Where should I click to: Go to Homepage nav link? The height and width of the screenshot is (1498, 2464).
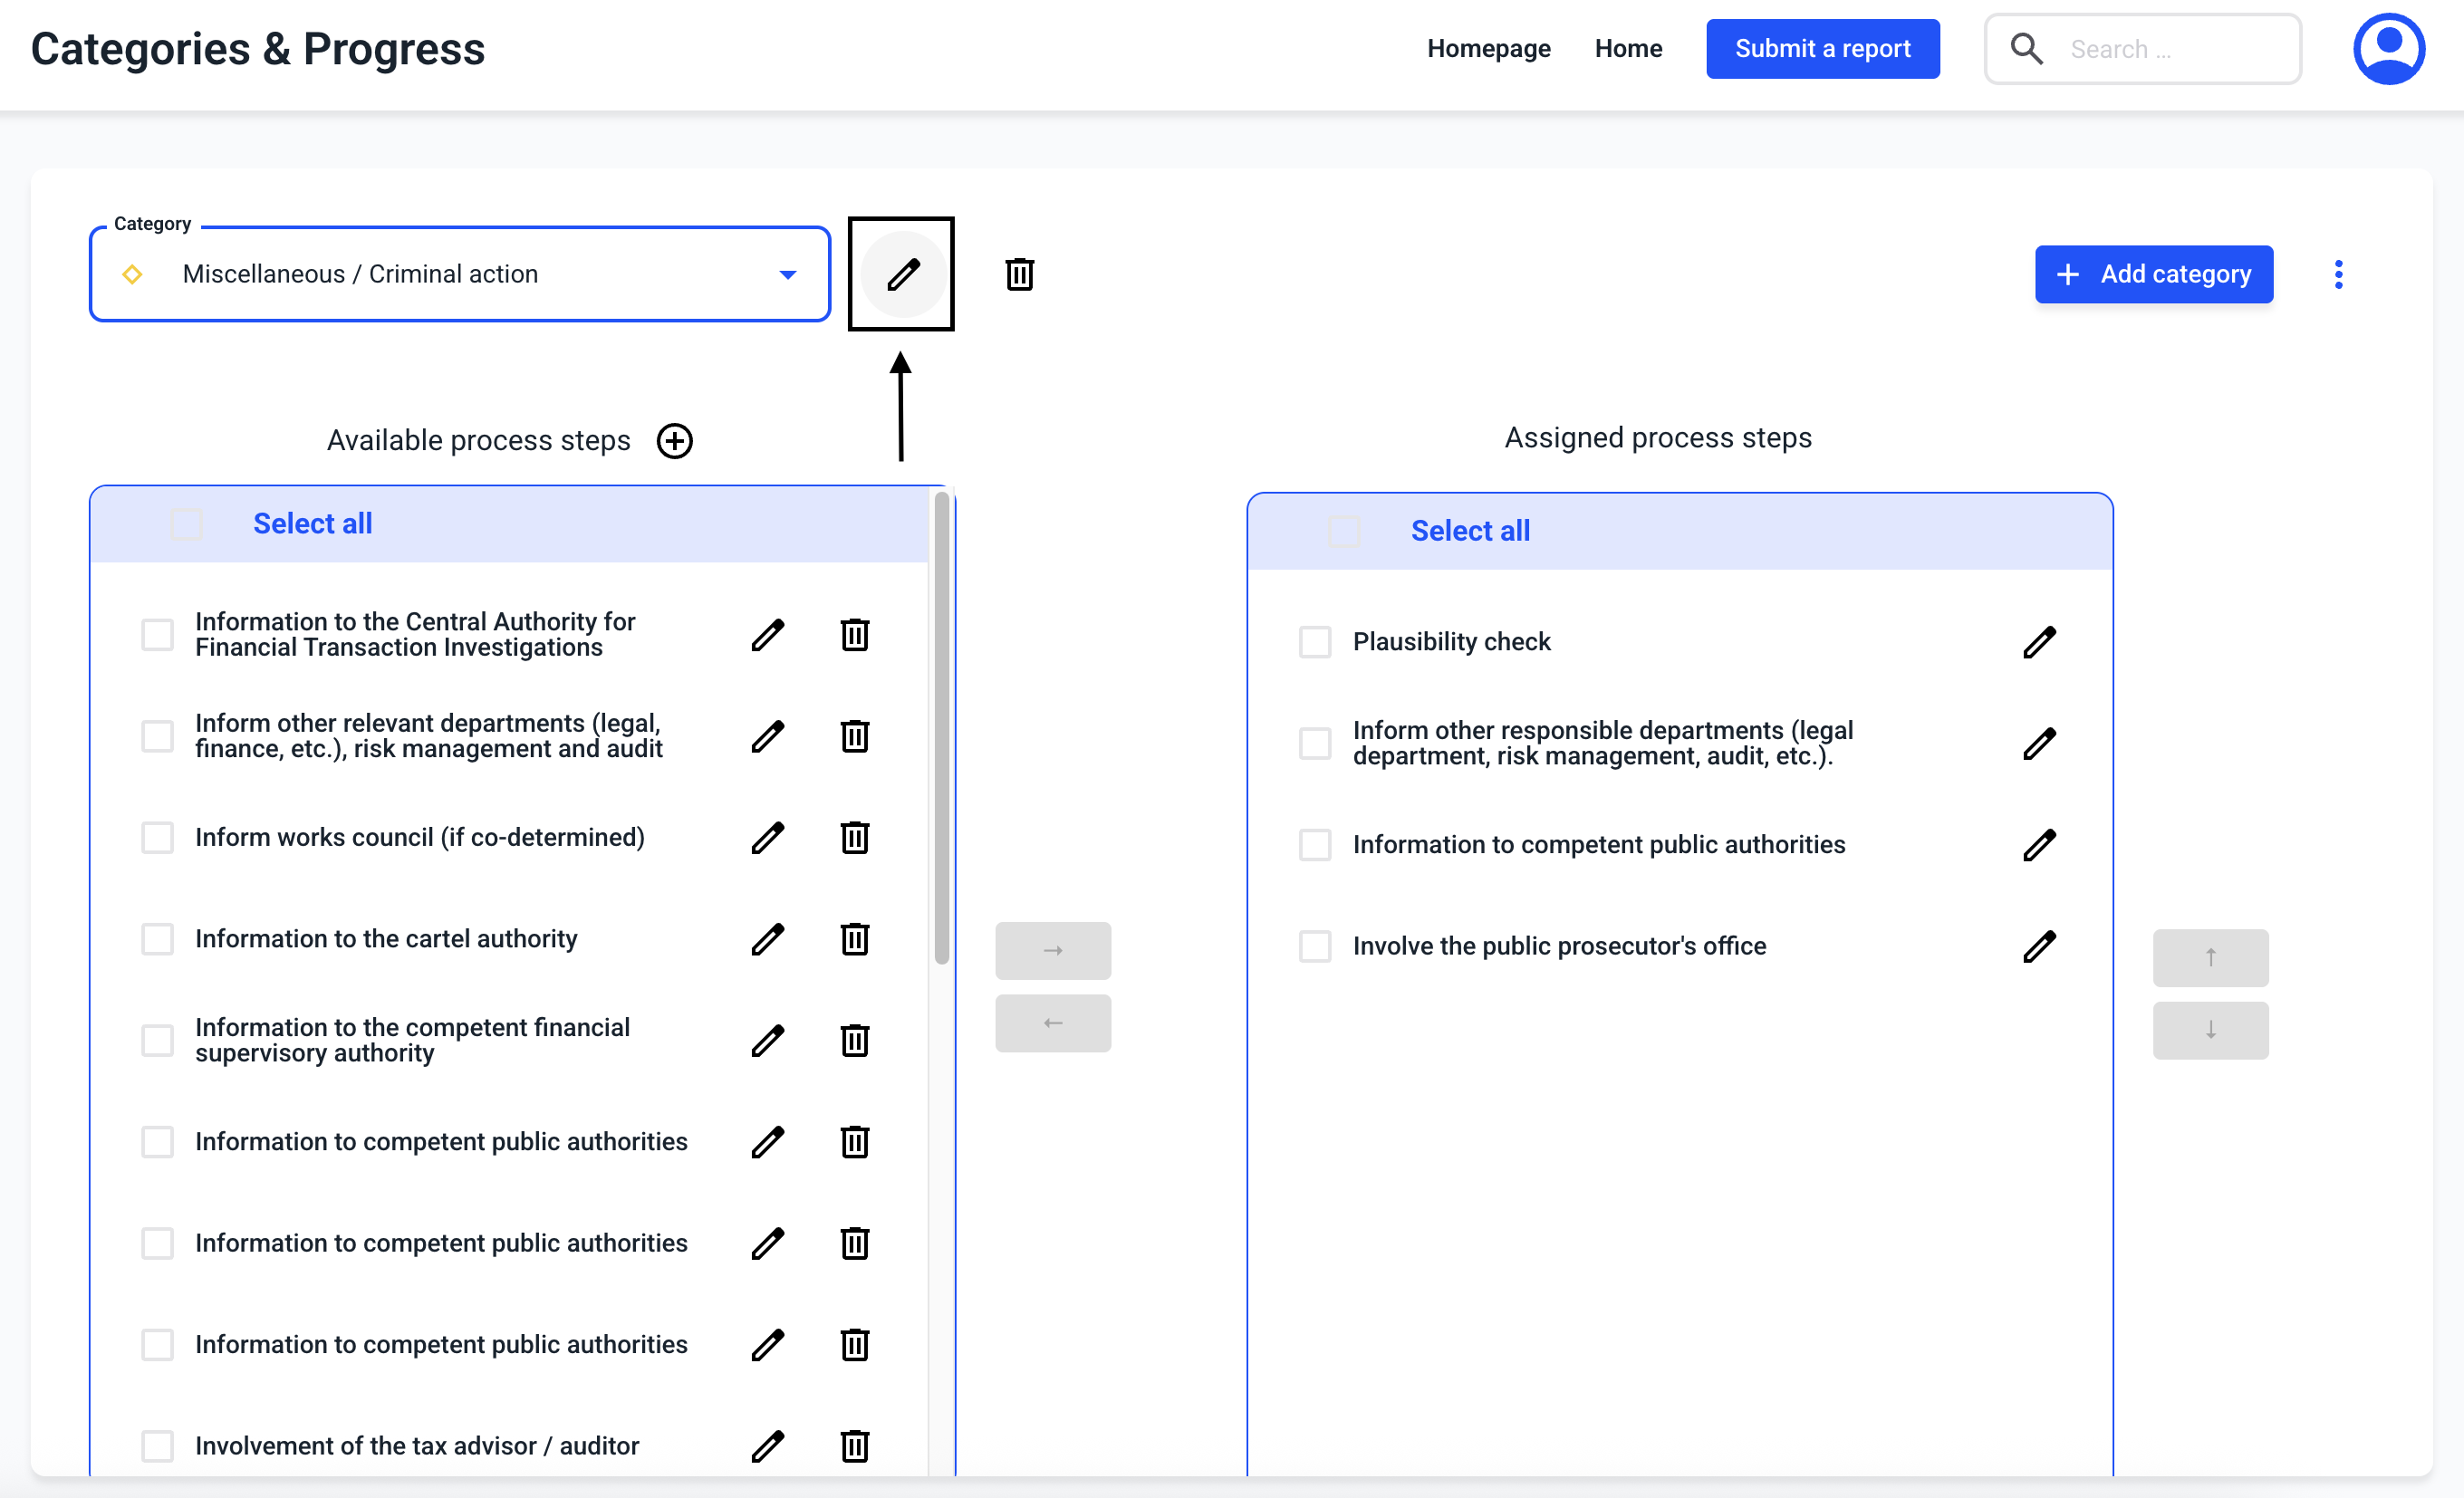[1488, 49]
